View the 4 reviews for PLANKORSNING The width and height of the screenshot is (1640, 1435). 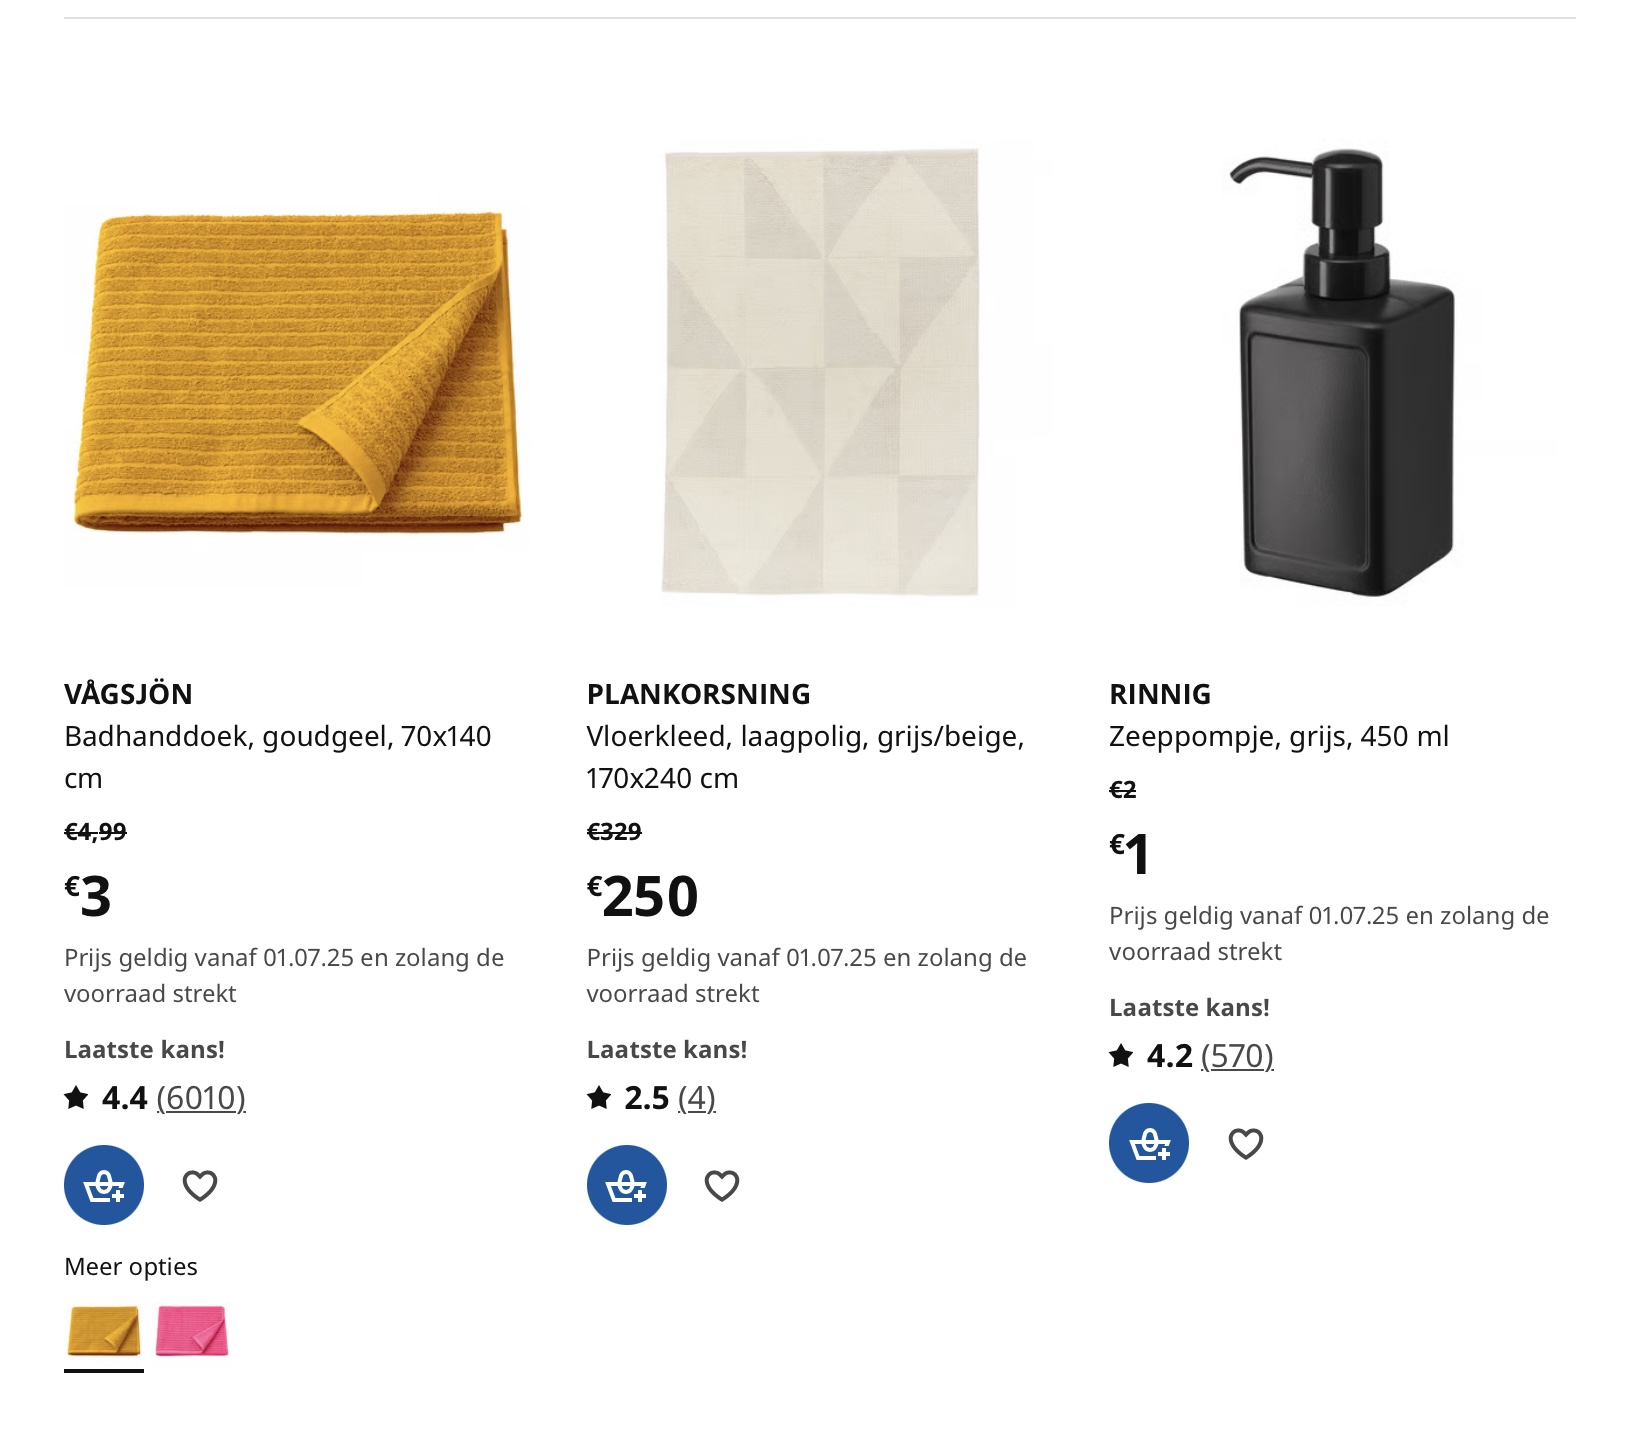(x=697, y=1098)
